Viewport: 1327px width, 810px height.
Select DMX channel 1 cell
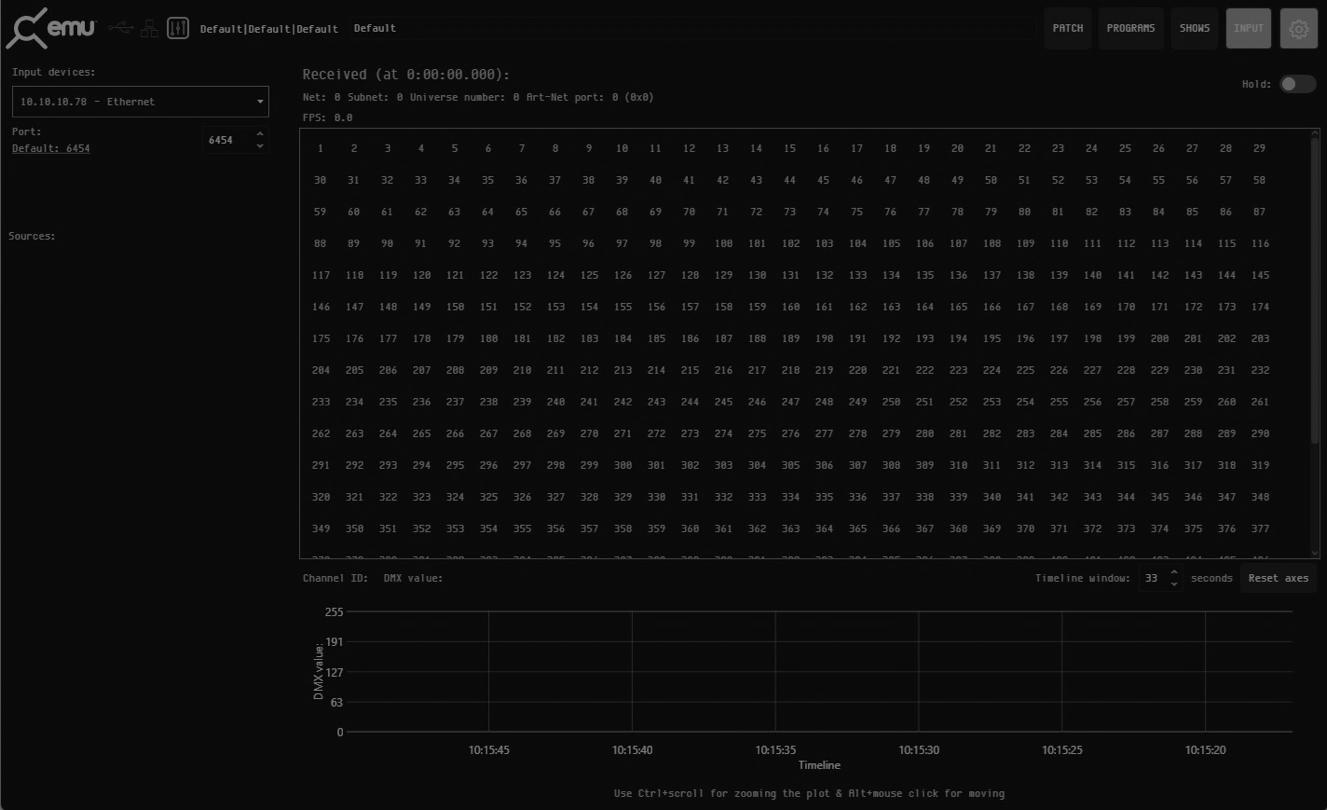[x=321, y=148]
